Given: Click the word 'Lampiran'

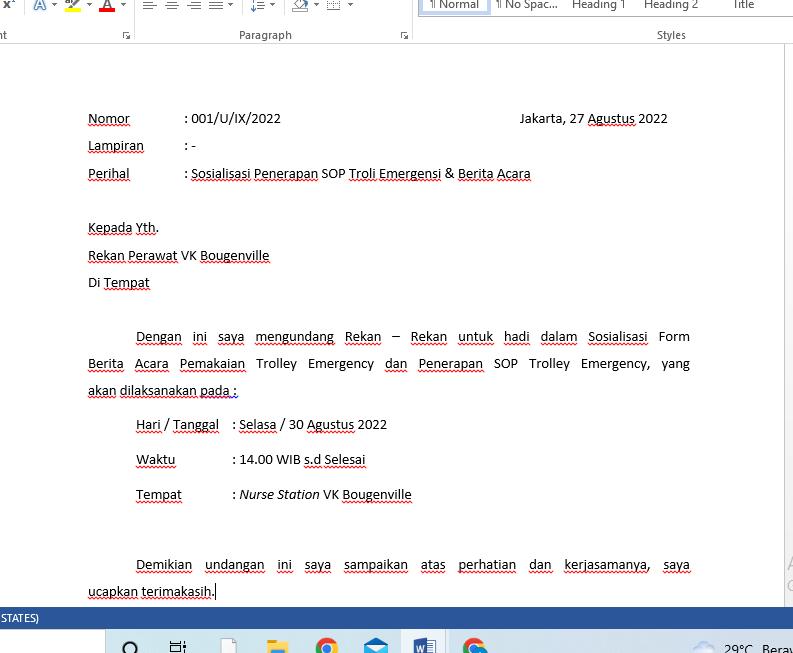Looking at the screenshot, I should click(x=116, y=146).
